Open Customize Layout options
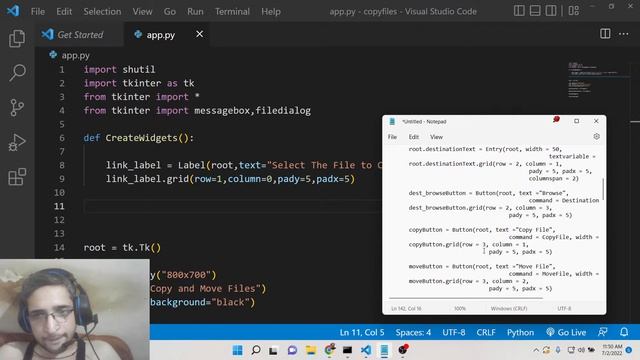Viewport: 640px width, 360px height. [573, 11]
